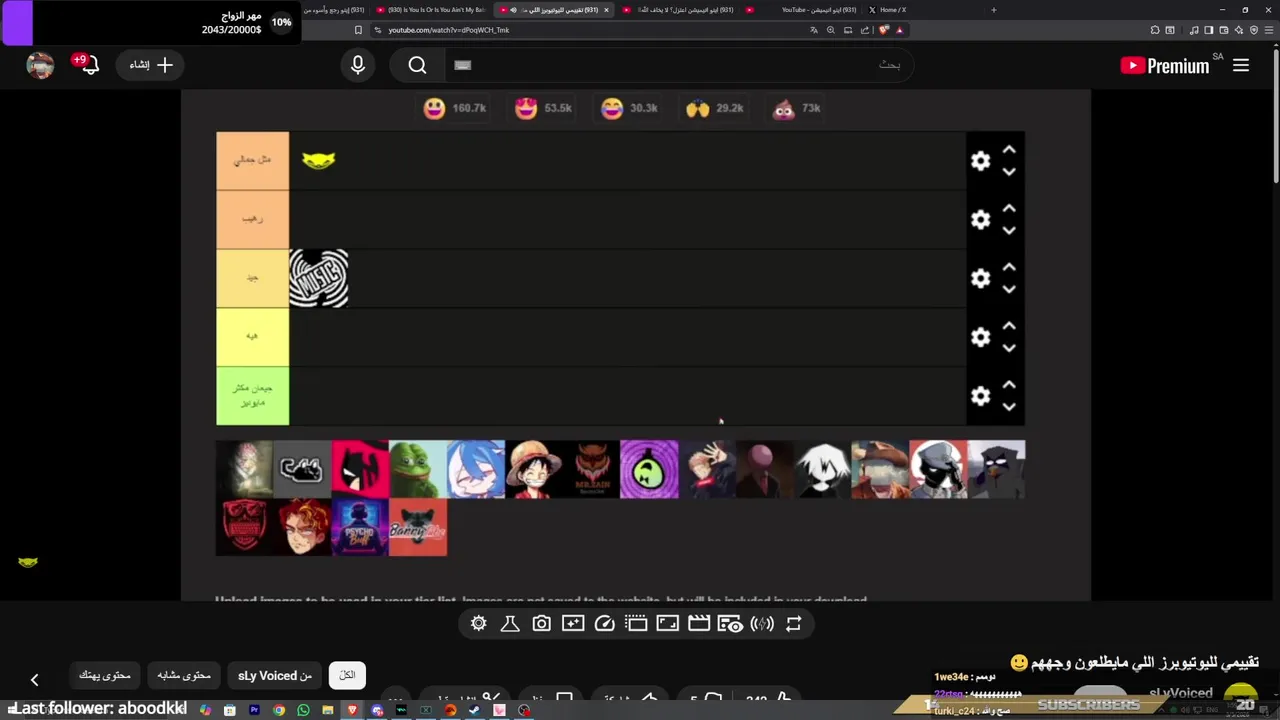Select the 'الكل' filter chip
The width and height of the screenshot is (1280, 720).
point(347,675)
